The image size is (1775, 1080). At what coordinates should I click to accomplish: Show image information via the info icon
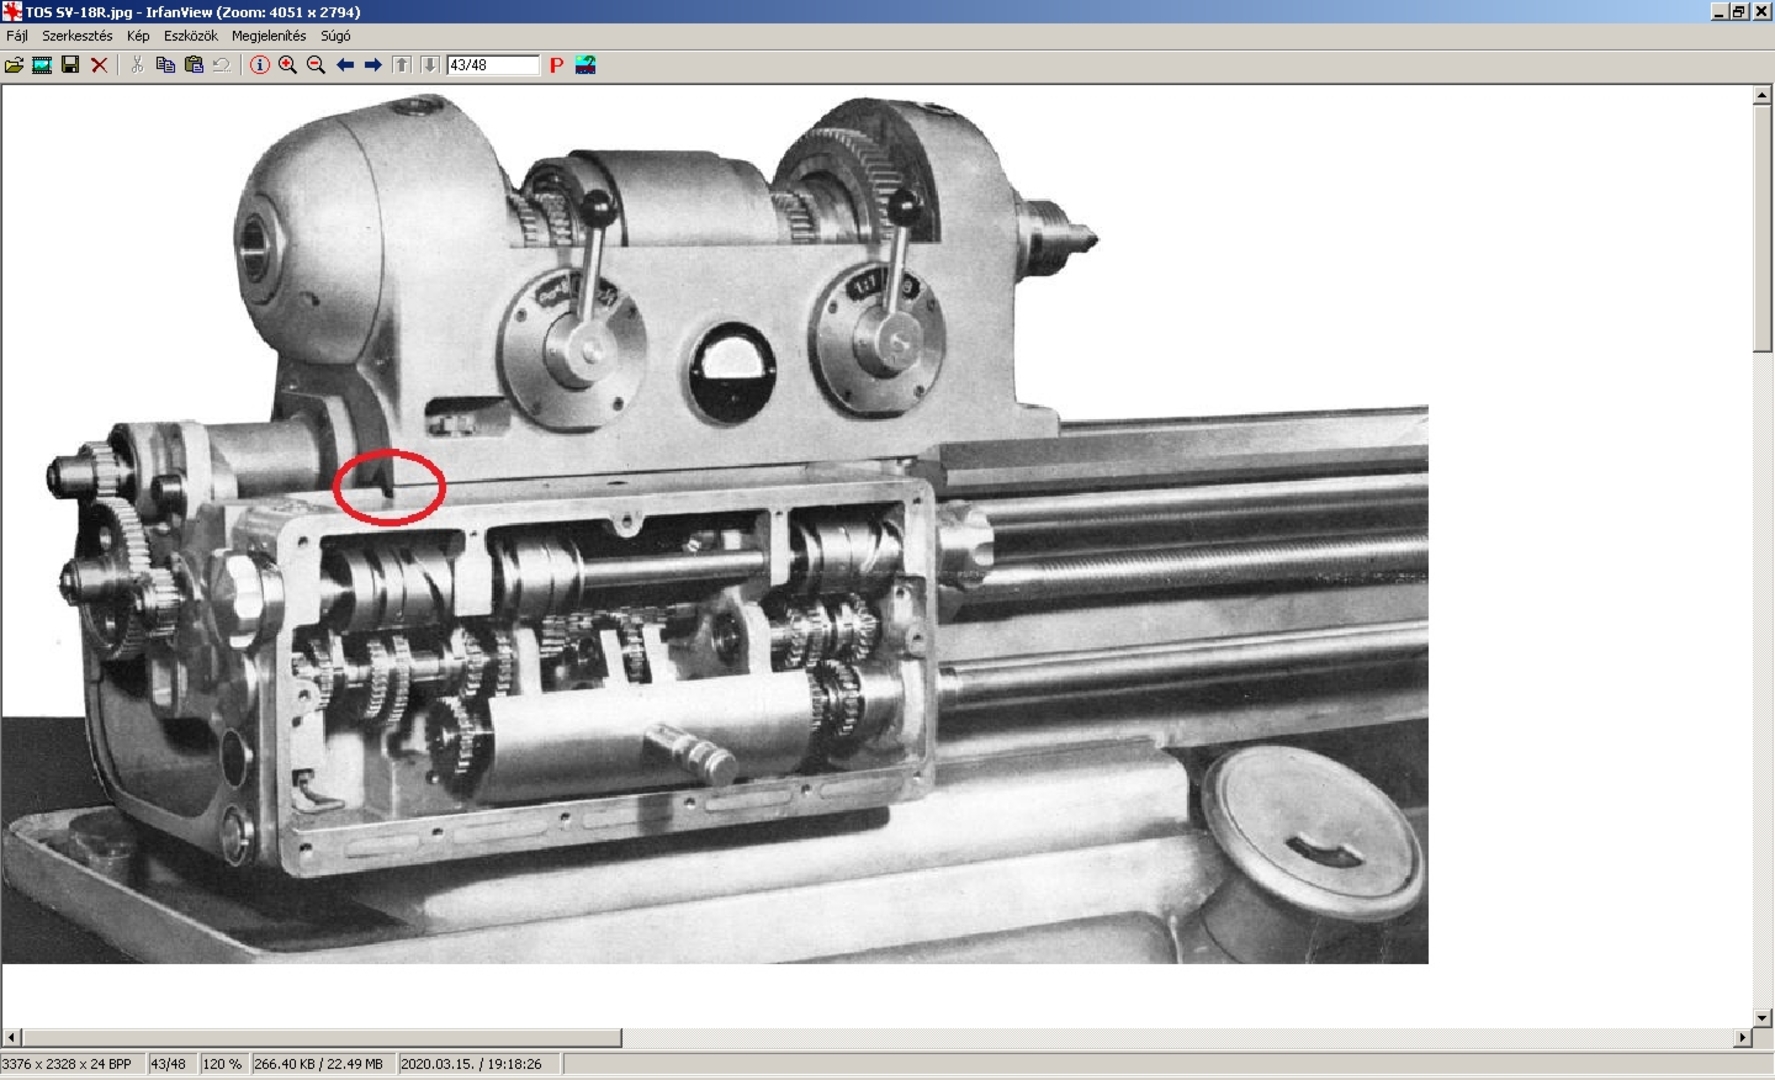[259, 65]
